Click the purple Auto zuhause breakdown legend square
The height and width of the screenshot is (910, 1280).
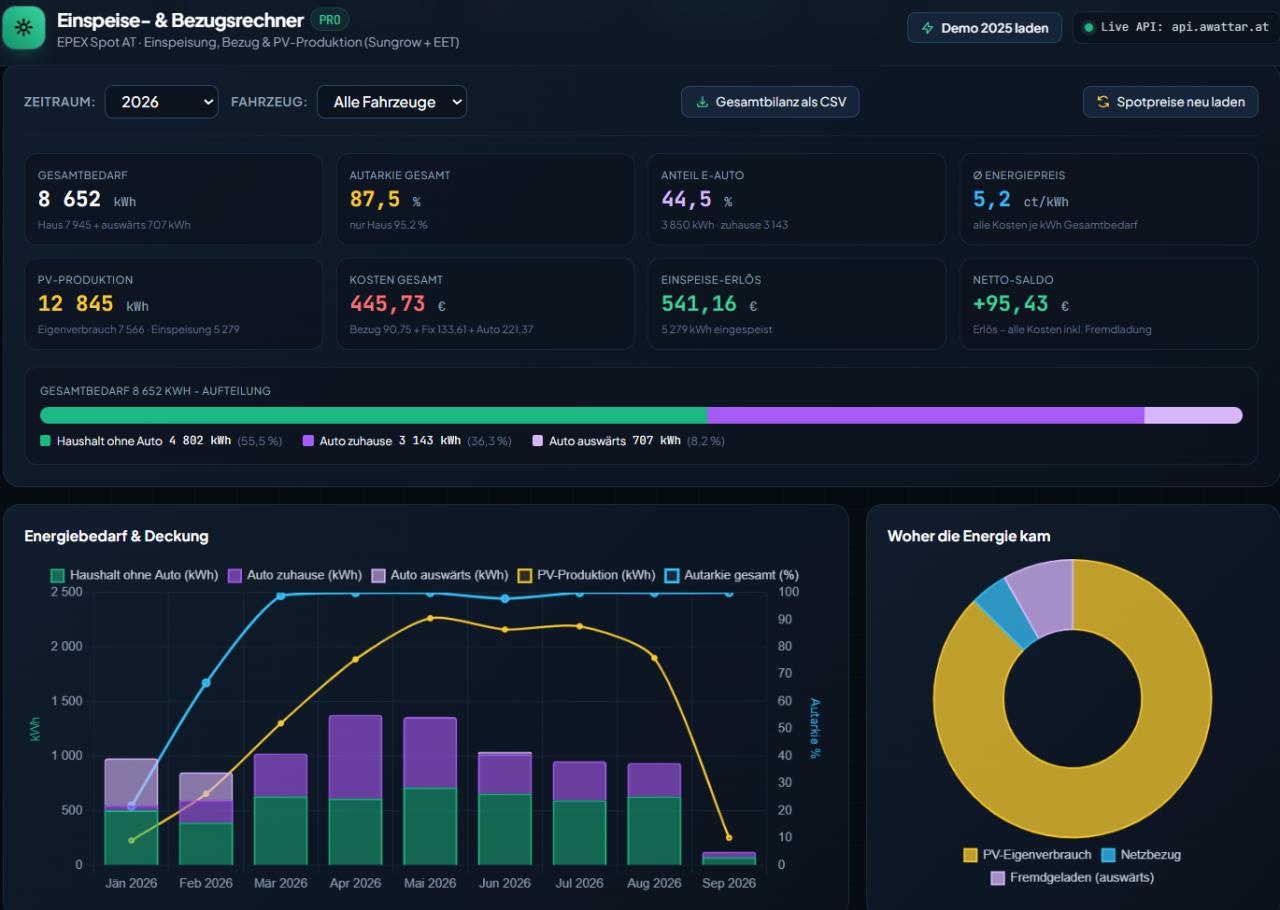point(308,440)
